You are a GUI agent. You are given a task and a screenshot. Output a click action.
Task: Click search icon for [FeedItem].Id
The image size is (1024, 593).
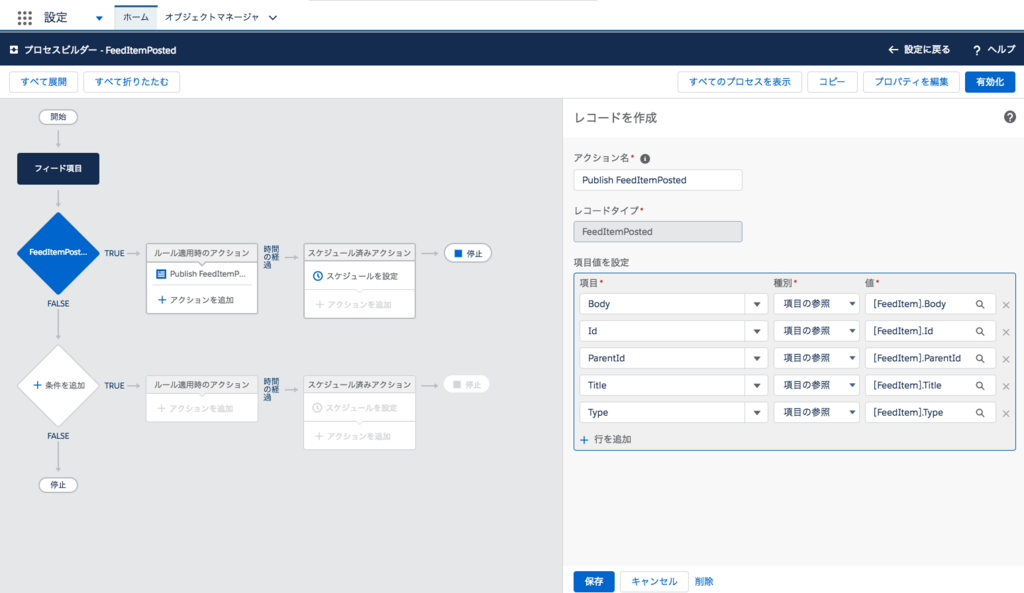(980, 331)
